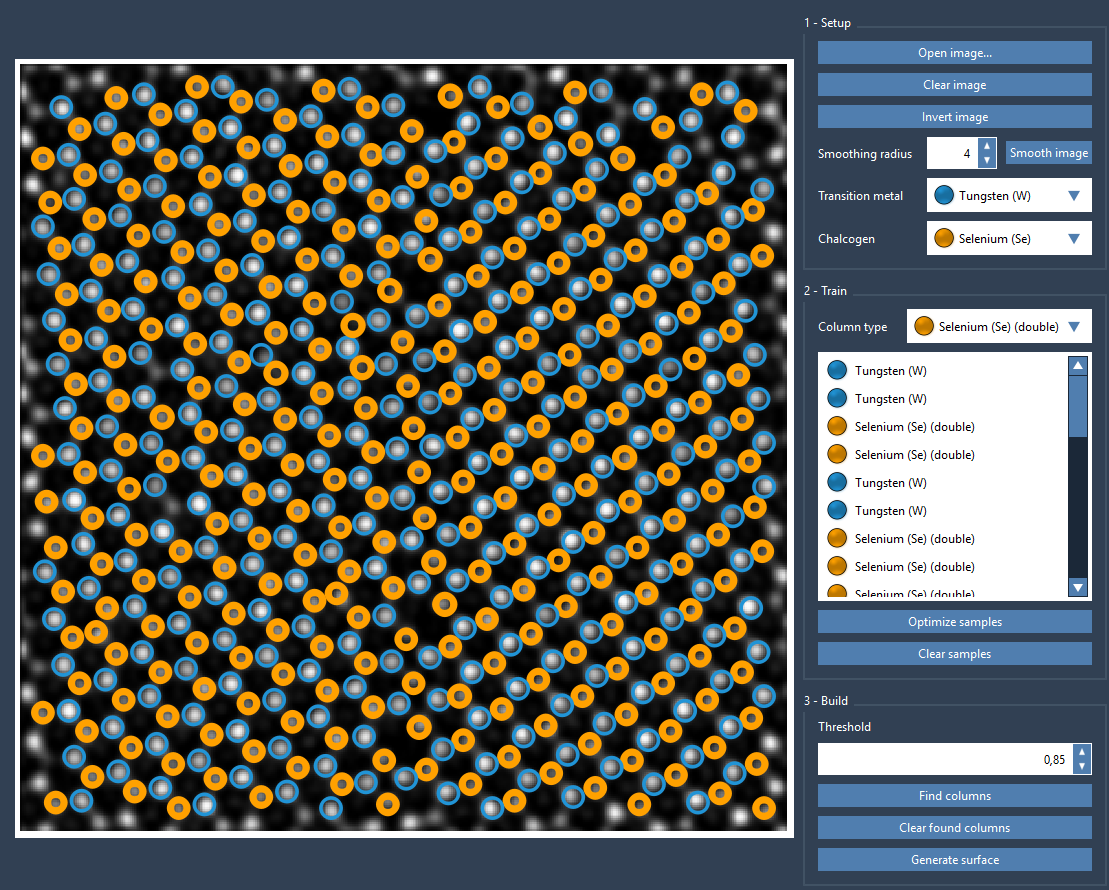Select the first Tungsten (W) sample icon
The image size is (1109, 890).
click(837, 371)
